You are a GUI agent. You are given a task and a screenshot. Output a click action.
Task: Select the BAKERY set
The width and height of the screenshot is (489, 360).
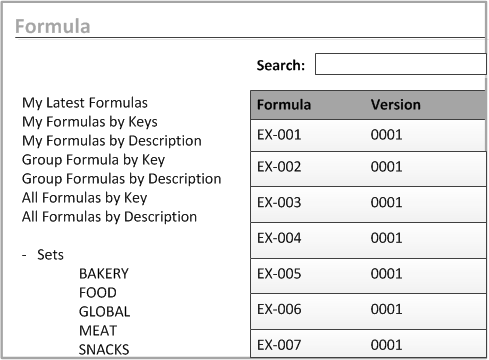104,274
